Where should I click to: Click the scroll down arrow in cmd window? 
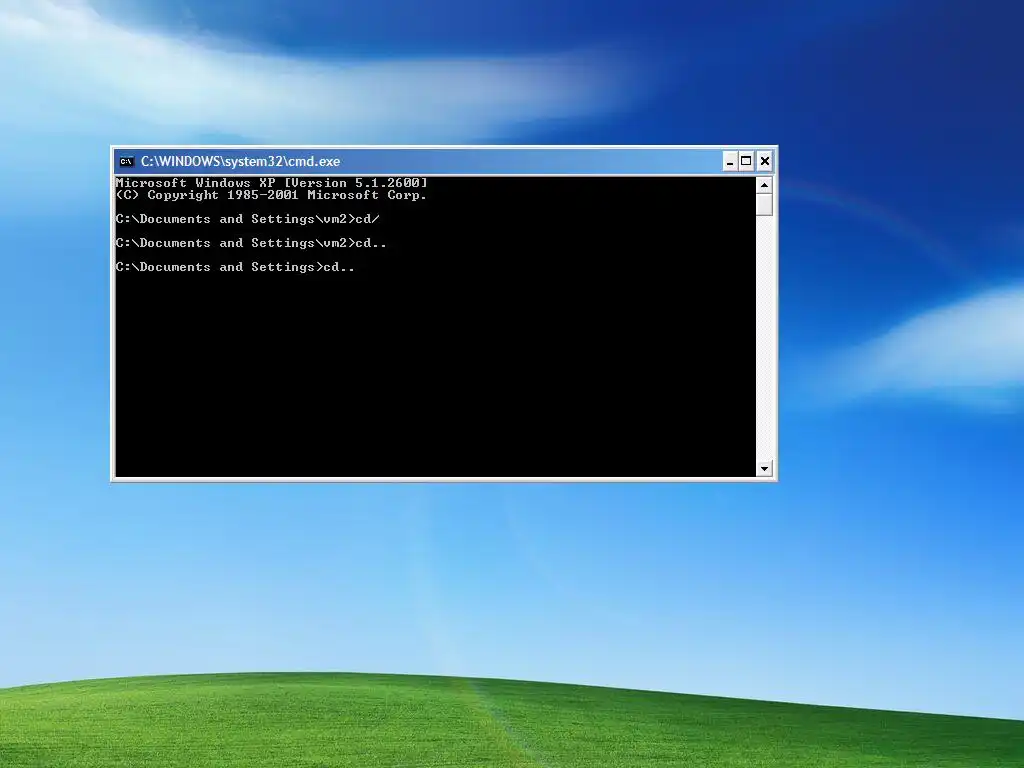click(764, 468)
